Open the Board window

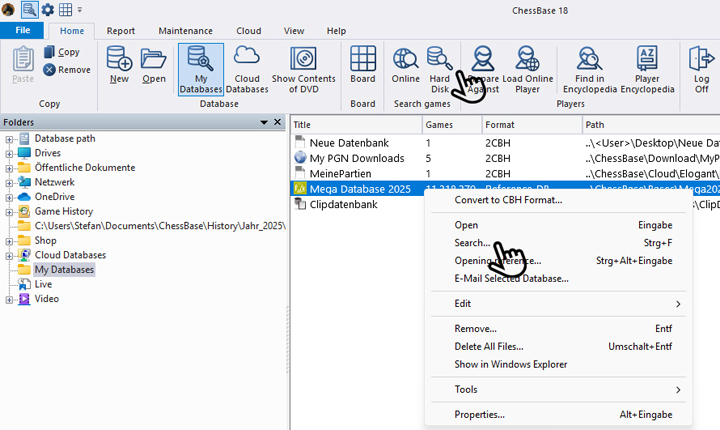363,65
